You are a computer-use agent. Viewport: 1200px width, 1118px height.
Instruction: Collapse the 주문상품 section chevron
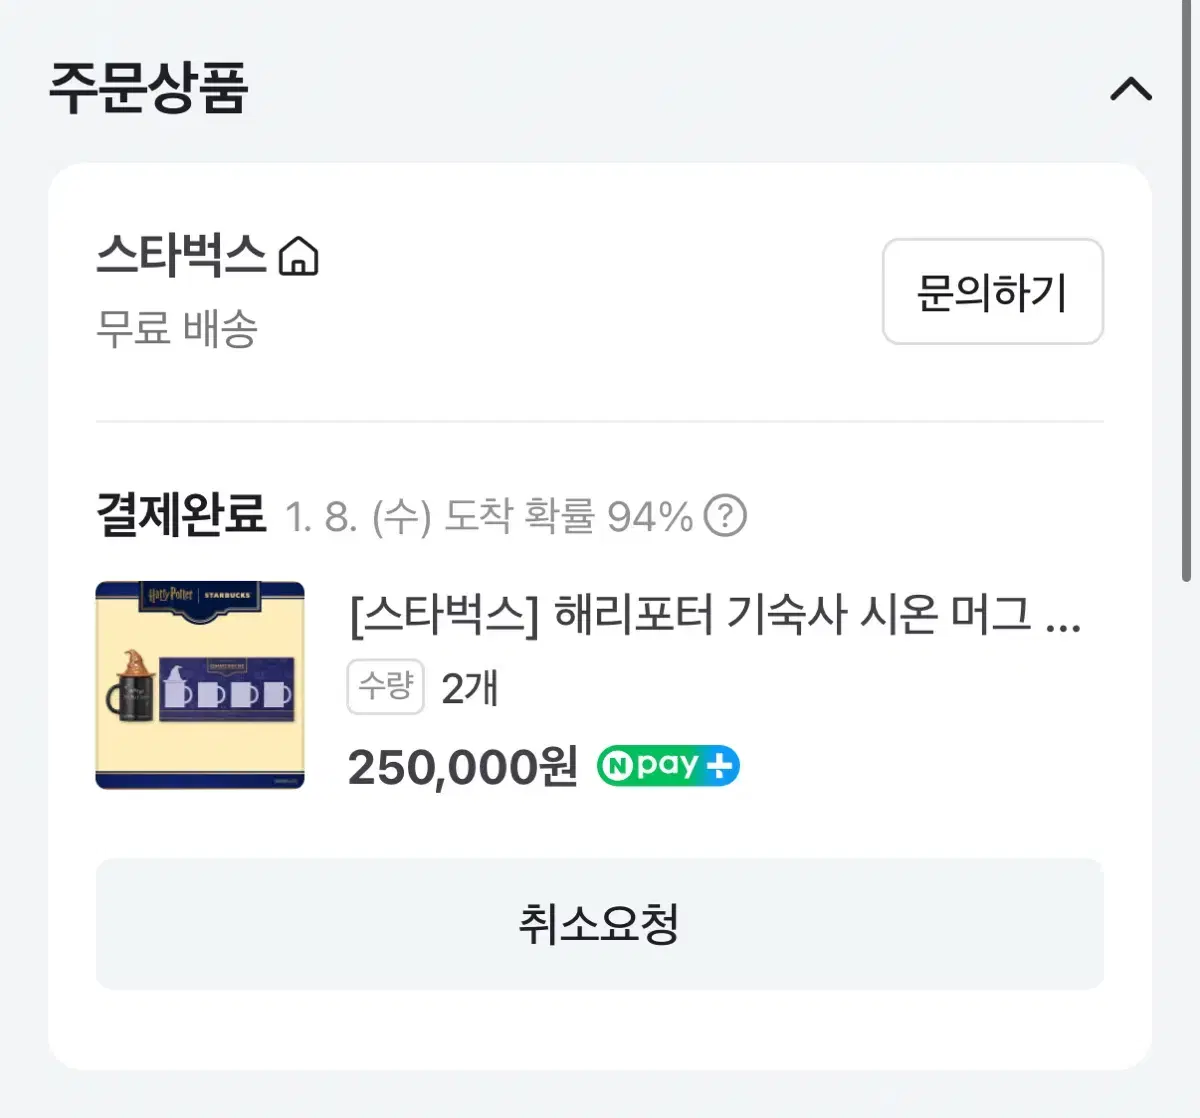point(1131,90)
